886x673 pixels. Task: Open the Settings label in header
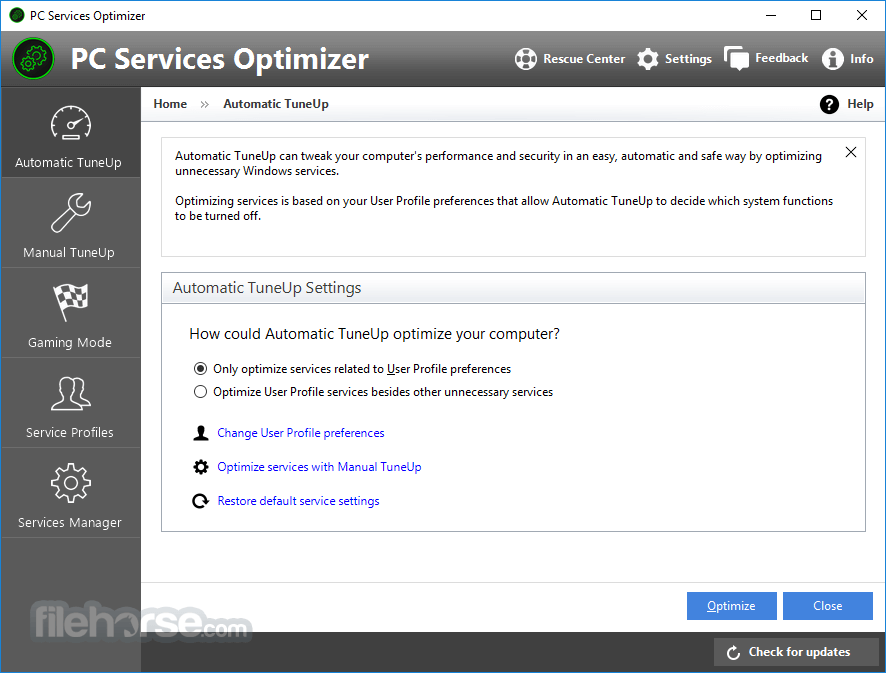[688, 59]
